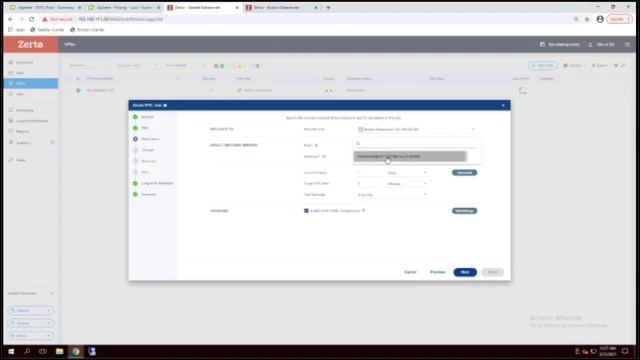Screen dimensions: 640x360
Task: Click the Not secure warning in the address bar
Action: coord(57,19)
